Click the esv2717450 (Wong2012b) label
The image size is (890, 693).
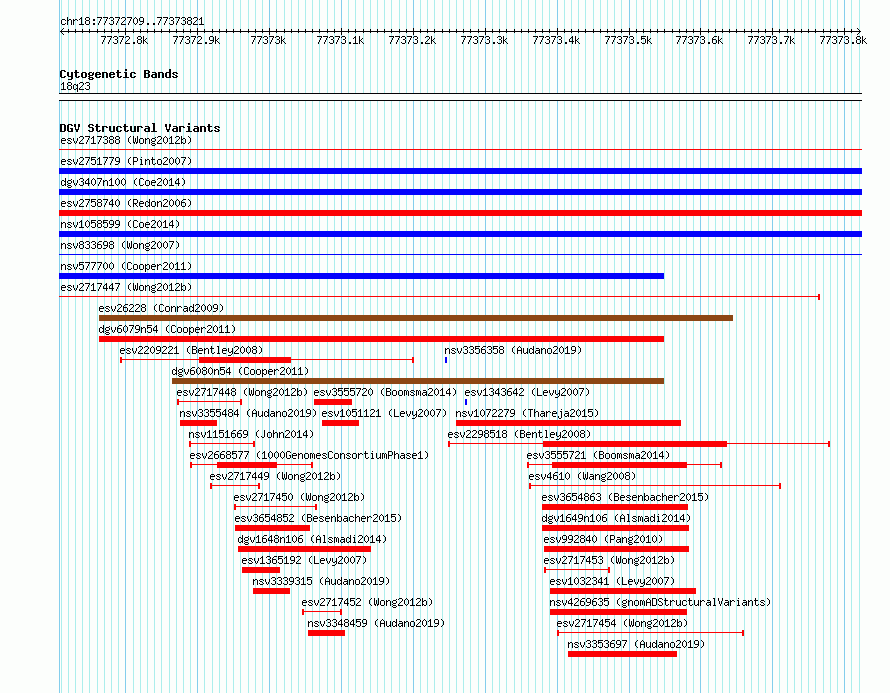299,497
